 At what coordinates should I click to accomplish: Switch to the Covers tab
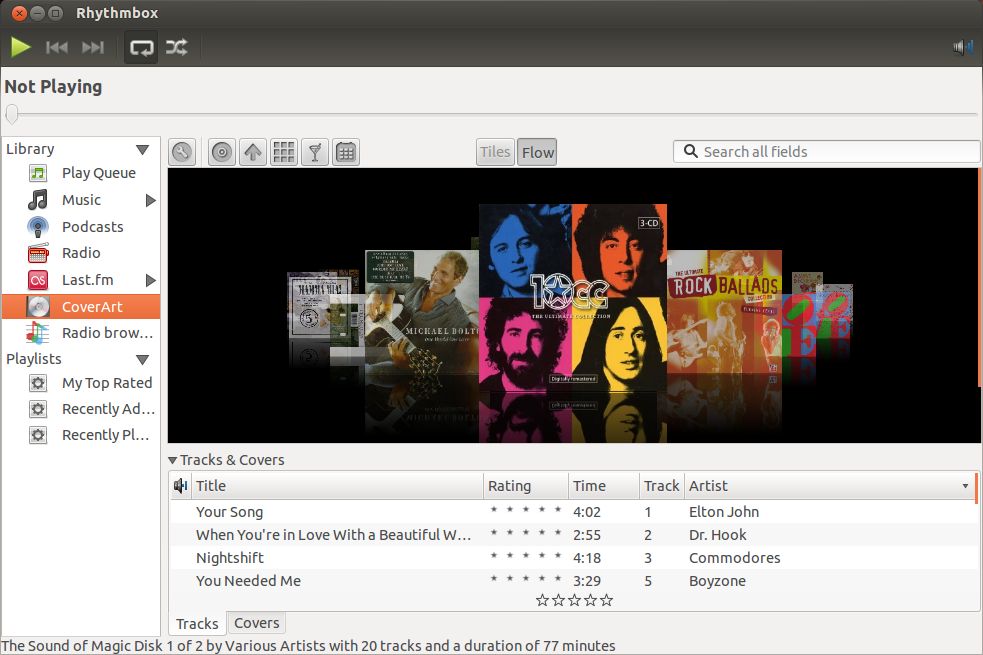point(256,623)
